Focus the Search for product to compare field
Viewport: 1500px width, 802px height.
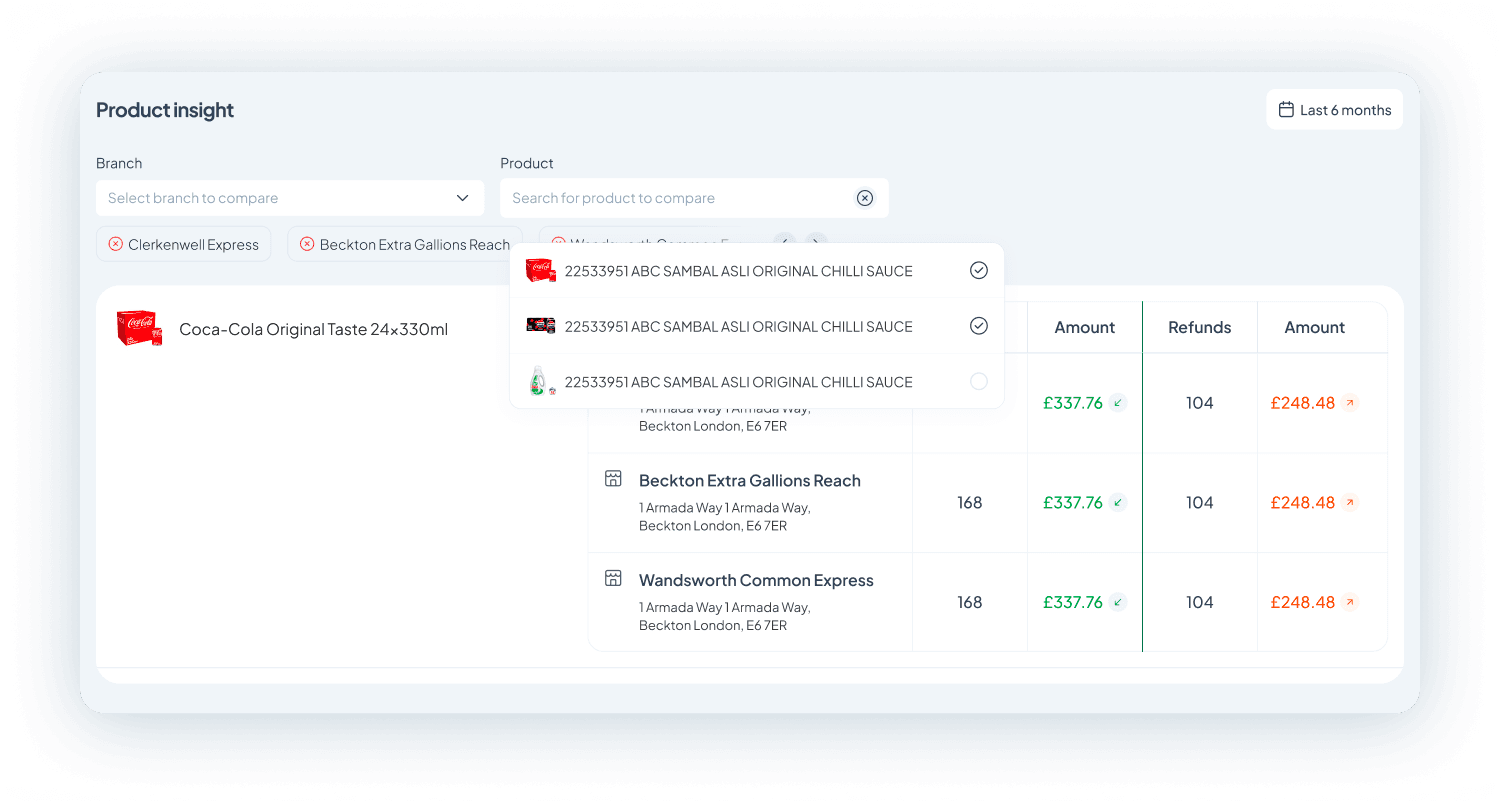[x=694, y=198]
